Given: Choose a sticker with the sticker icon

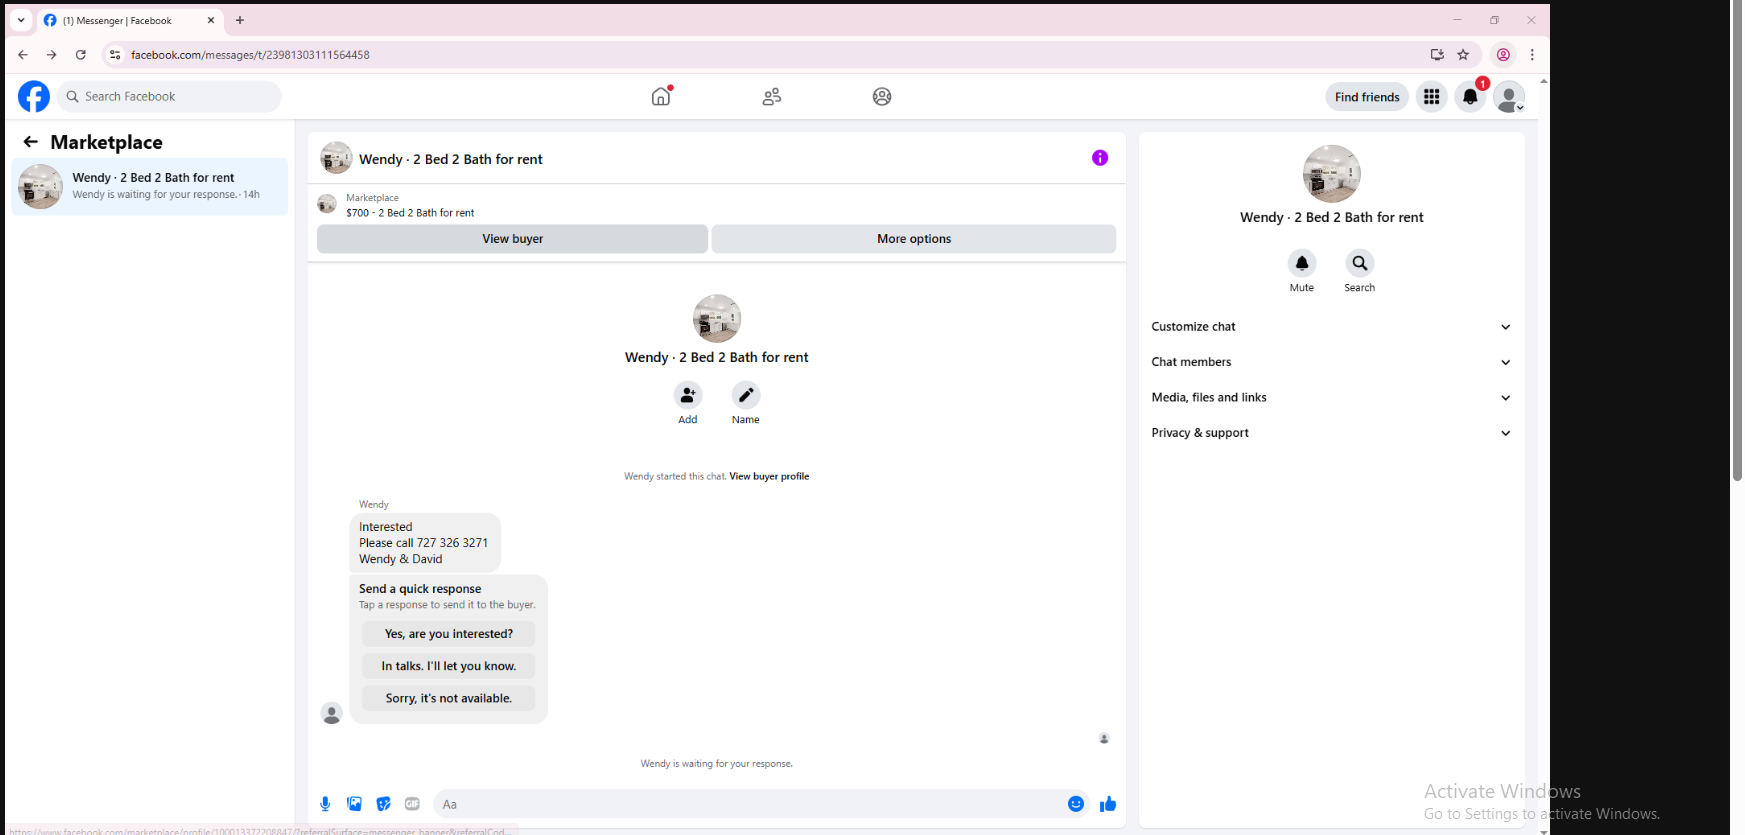Looking at the screenshot, I should pos(383,804).
